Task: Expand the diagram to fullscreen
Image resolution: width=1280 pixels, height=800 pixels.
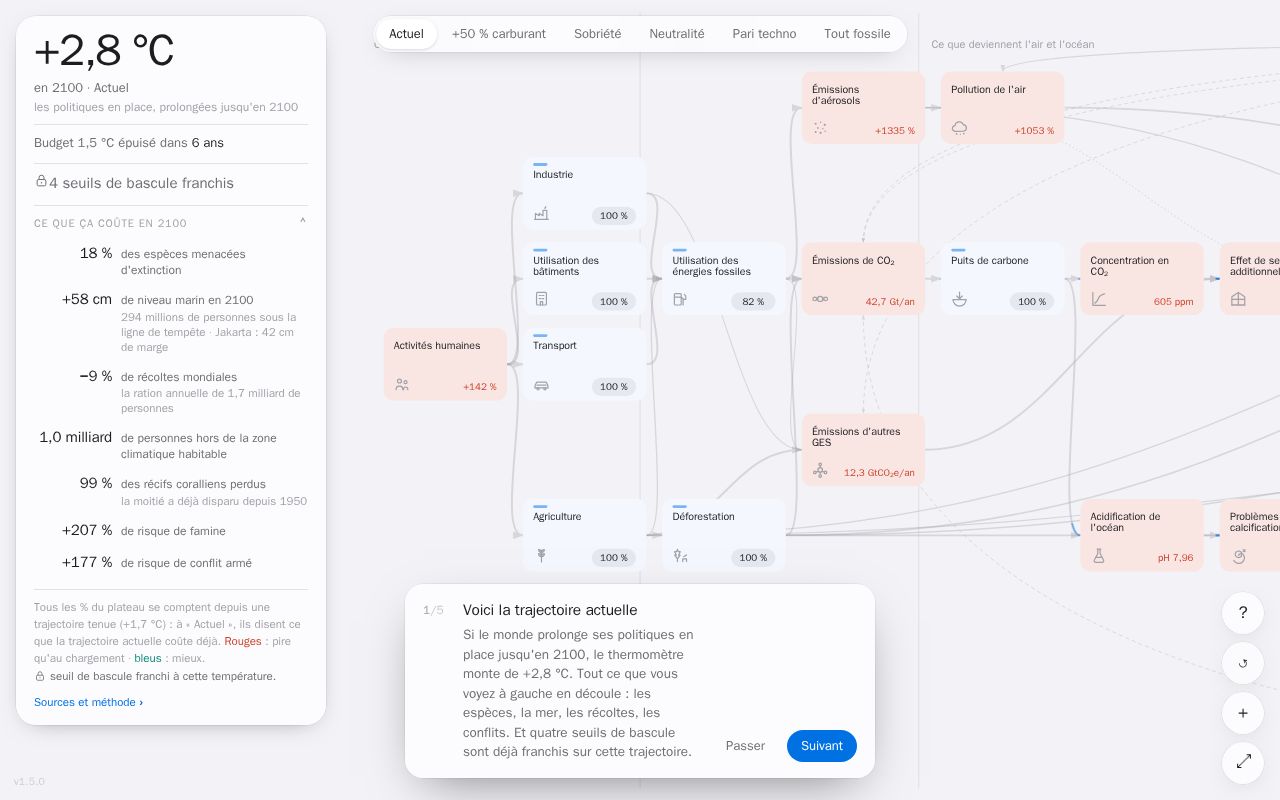Action: tap(1243, 762)
